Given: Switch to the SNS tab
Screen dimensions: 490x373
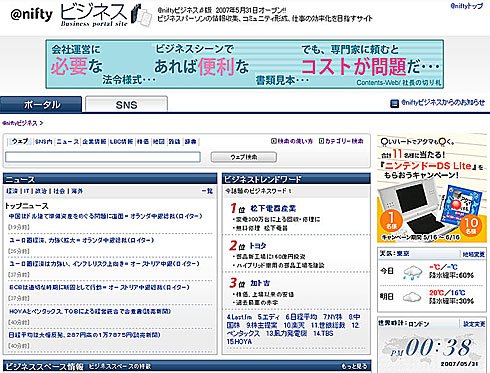Looking at the screenshot, I should [126, 105].
